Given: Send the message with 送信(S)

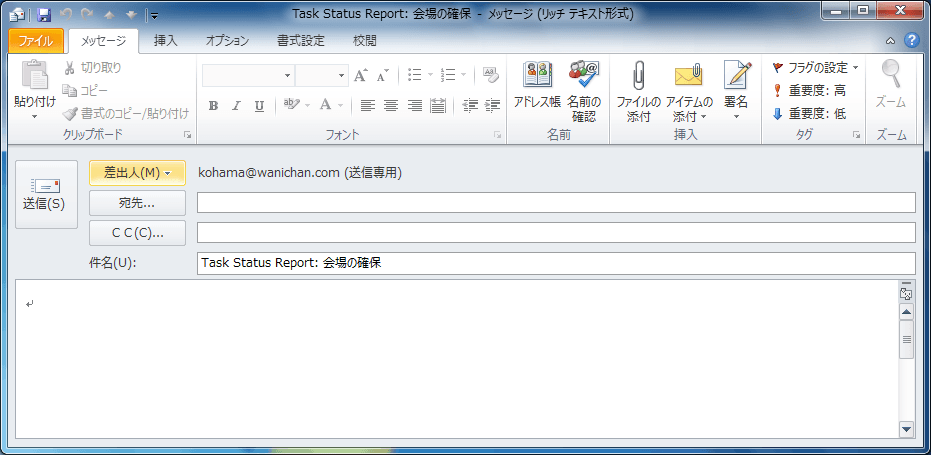Looking at the screenshot, I should 46,194.
